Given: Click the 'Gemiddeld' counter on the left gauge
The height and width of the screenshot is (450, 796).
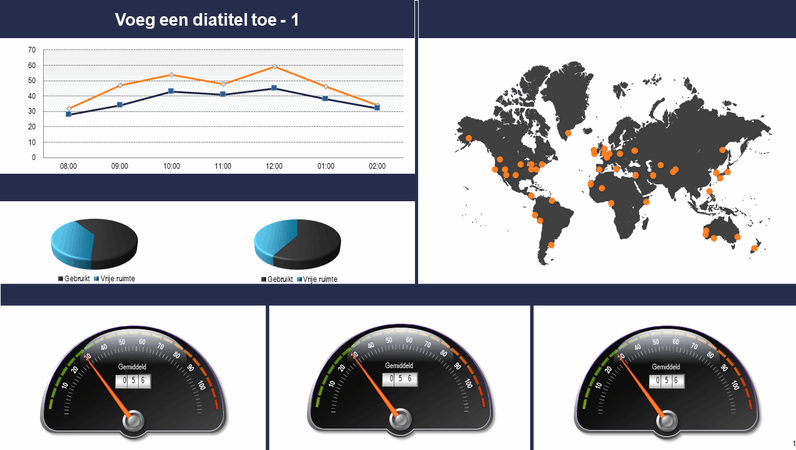Looking at the screenshot, I should (133, 380).
